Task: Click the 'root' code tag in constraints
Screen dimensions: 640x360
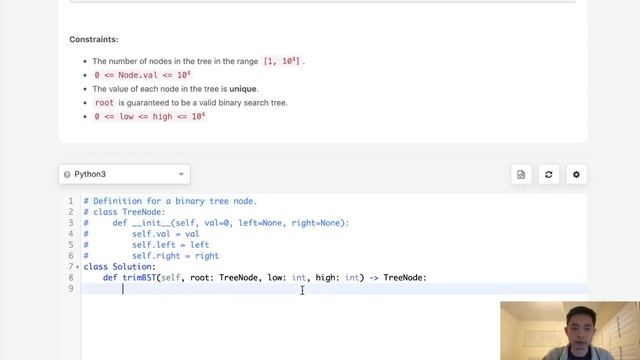Action: 104,103
